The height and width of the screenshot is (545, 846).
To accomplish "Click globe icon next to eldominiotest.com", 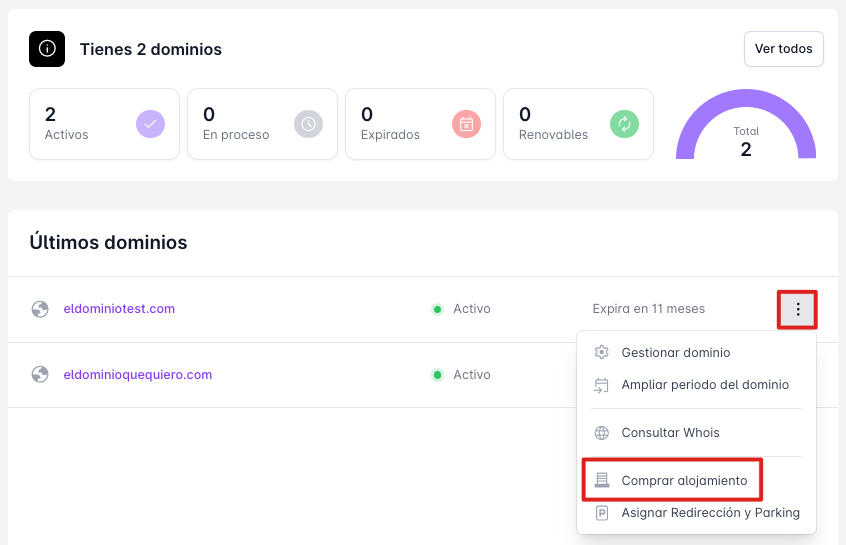I will [40, 309].
